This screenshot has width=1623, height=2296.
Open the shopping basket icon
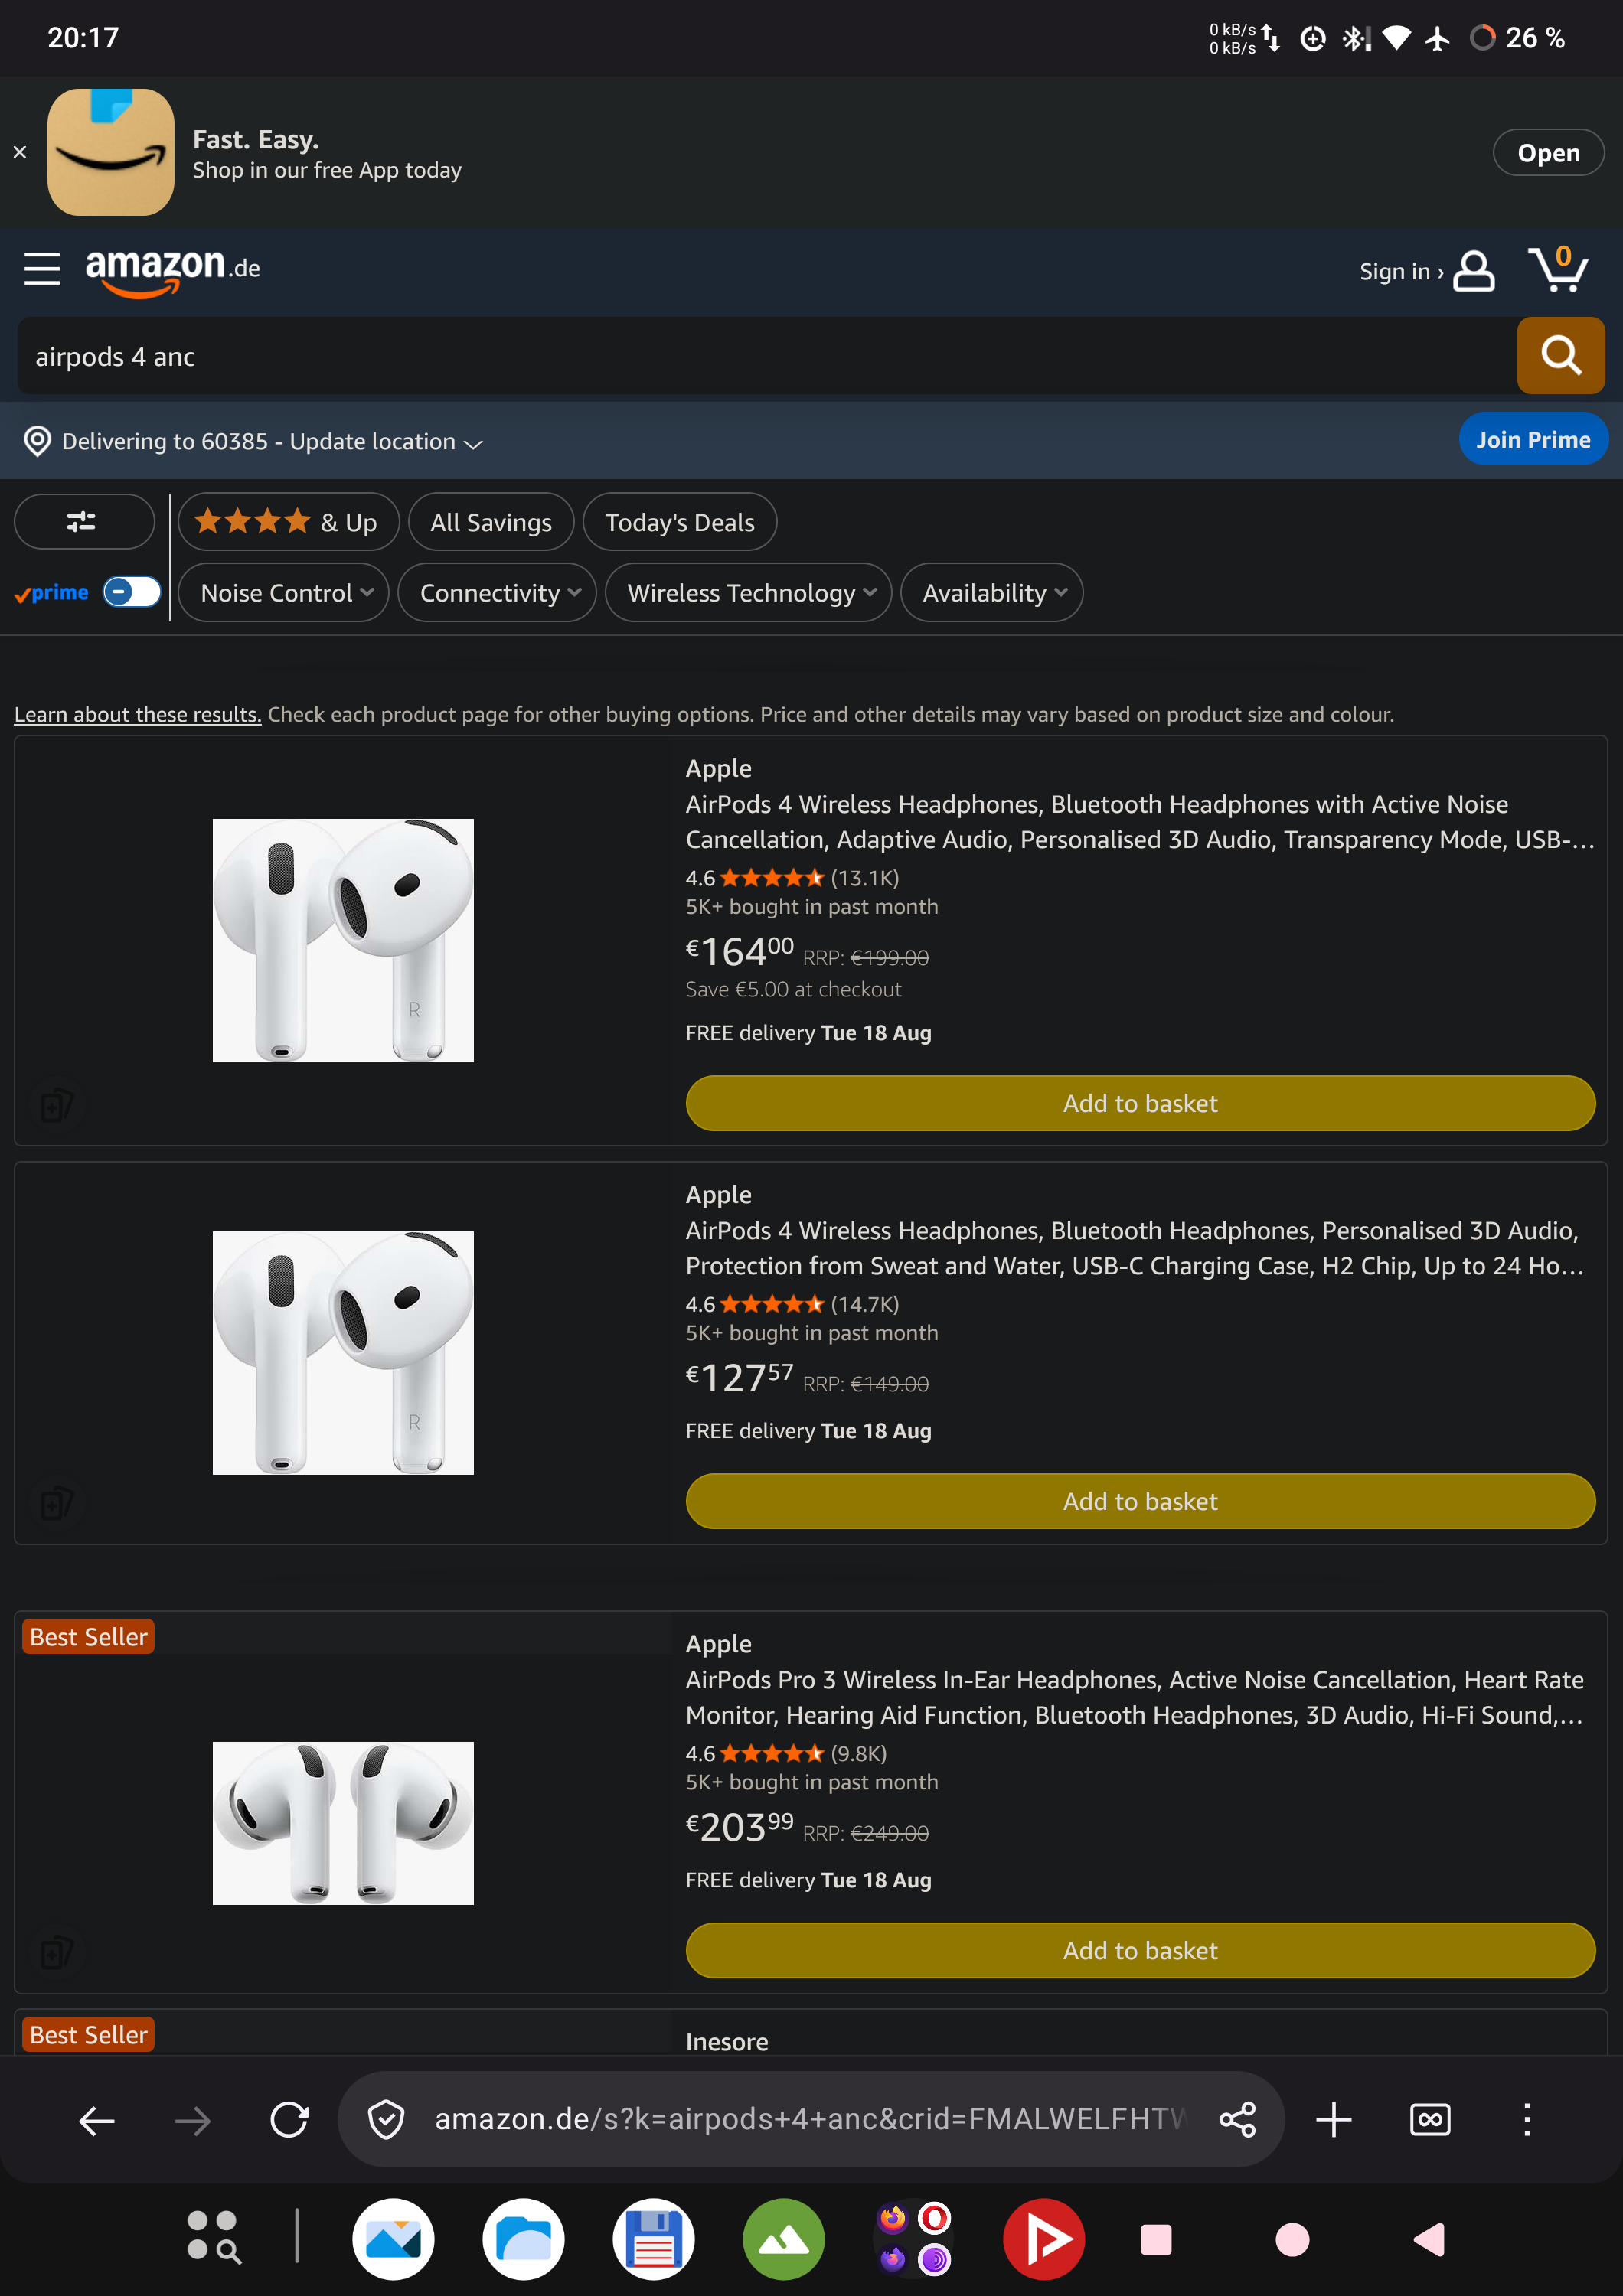[x=1558, y=269]
